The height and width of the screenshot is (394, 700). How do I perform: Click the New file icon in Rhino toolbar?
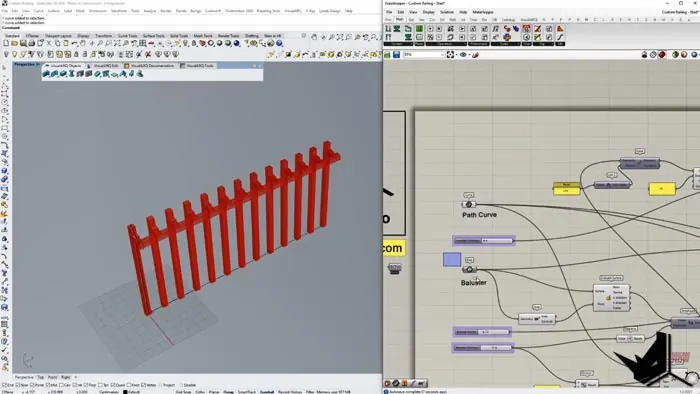click(6, 43)
